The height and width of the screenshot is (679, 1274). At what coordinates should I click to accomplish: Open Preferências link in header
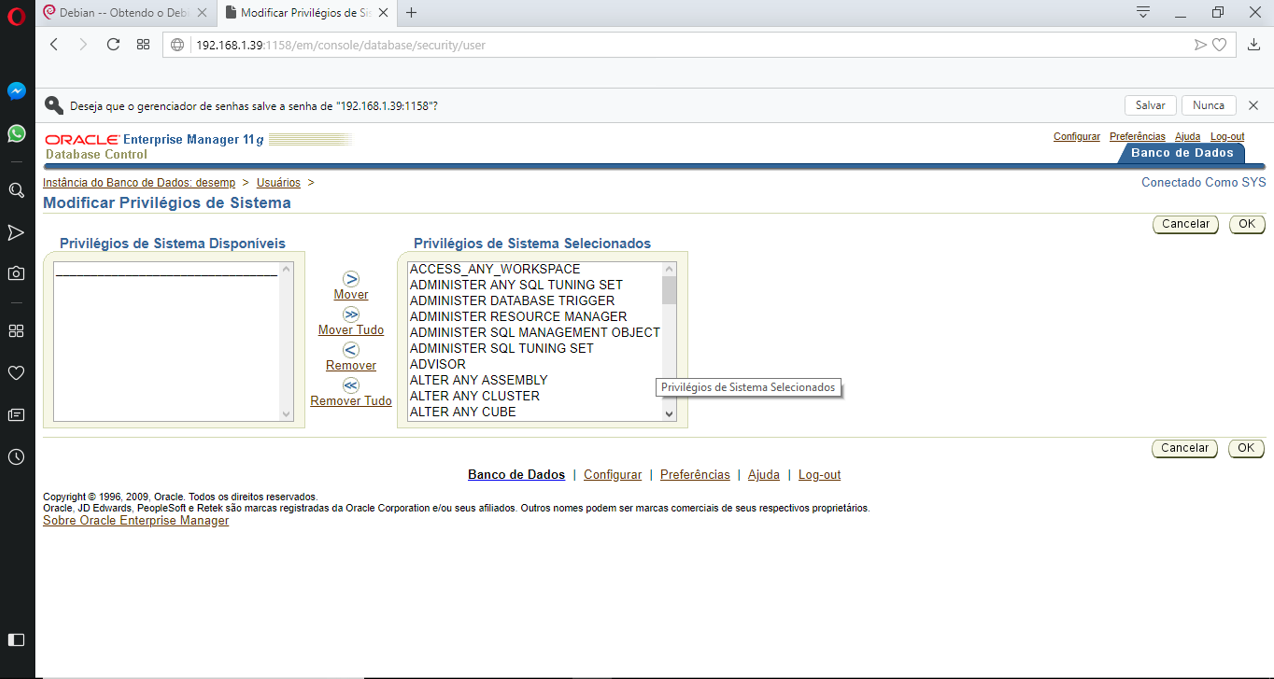coord(1137,137)
